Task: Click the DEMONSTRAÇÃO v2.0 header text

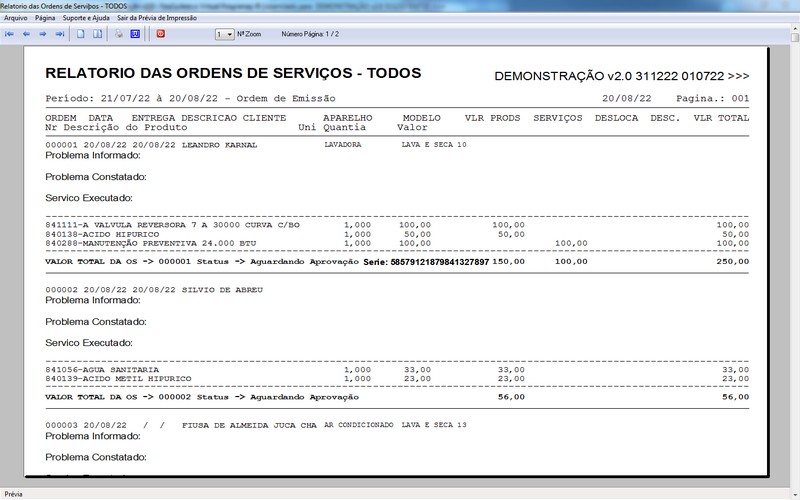Action: [x=621, y=76]
